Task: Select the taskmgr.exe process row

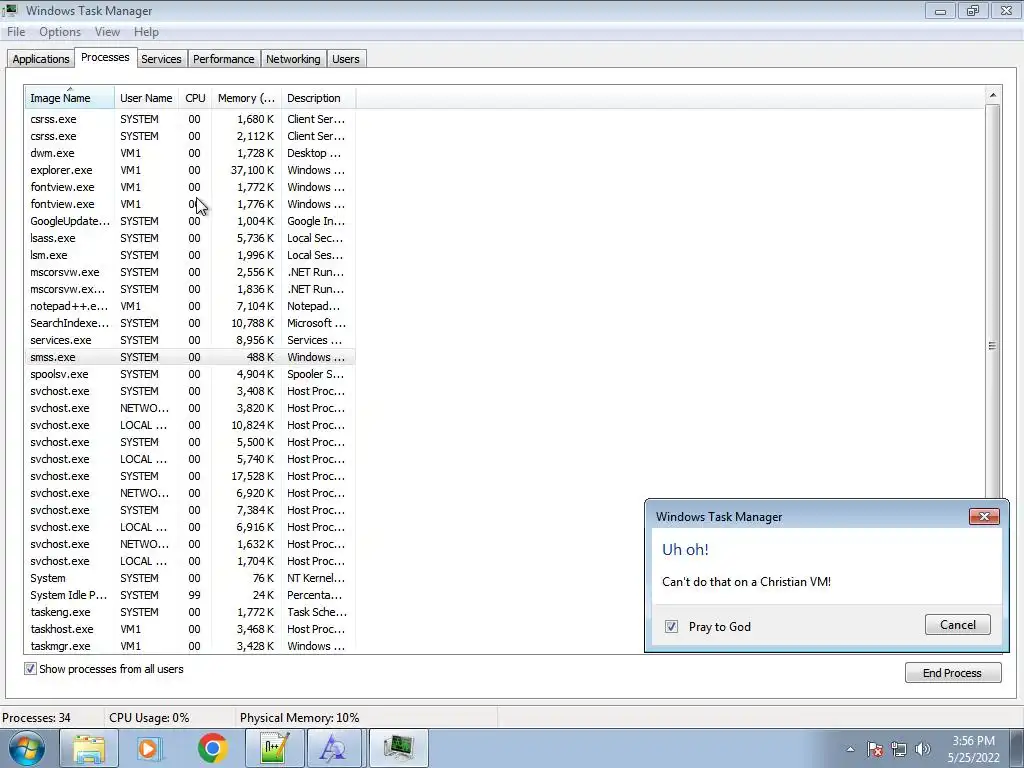Action: click(x=189, y=646)
